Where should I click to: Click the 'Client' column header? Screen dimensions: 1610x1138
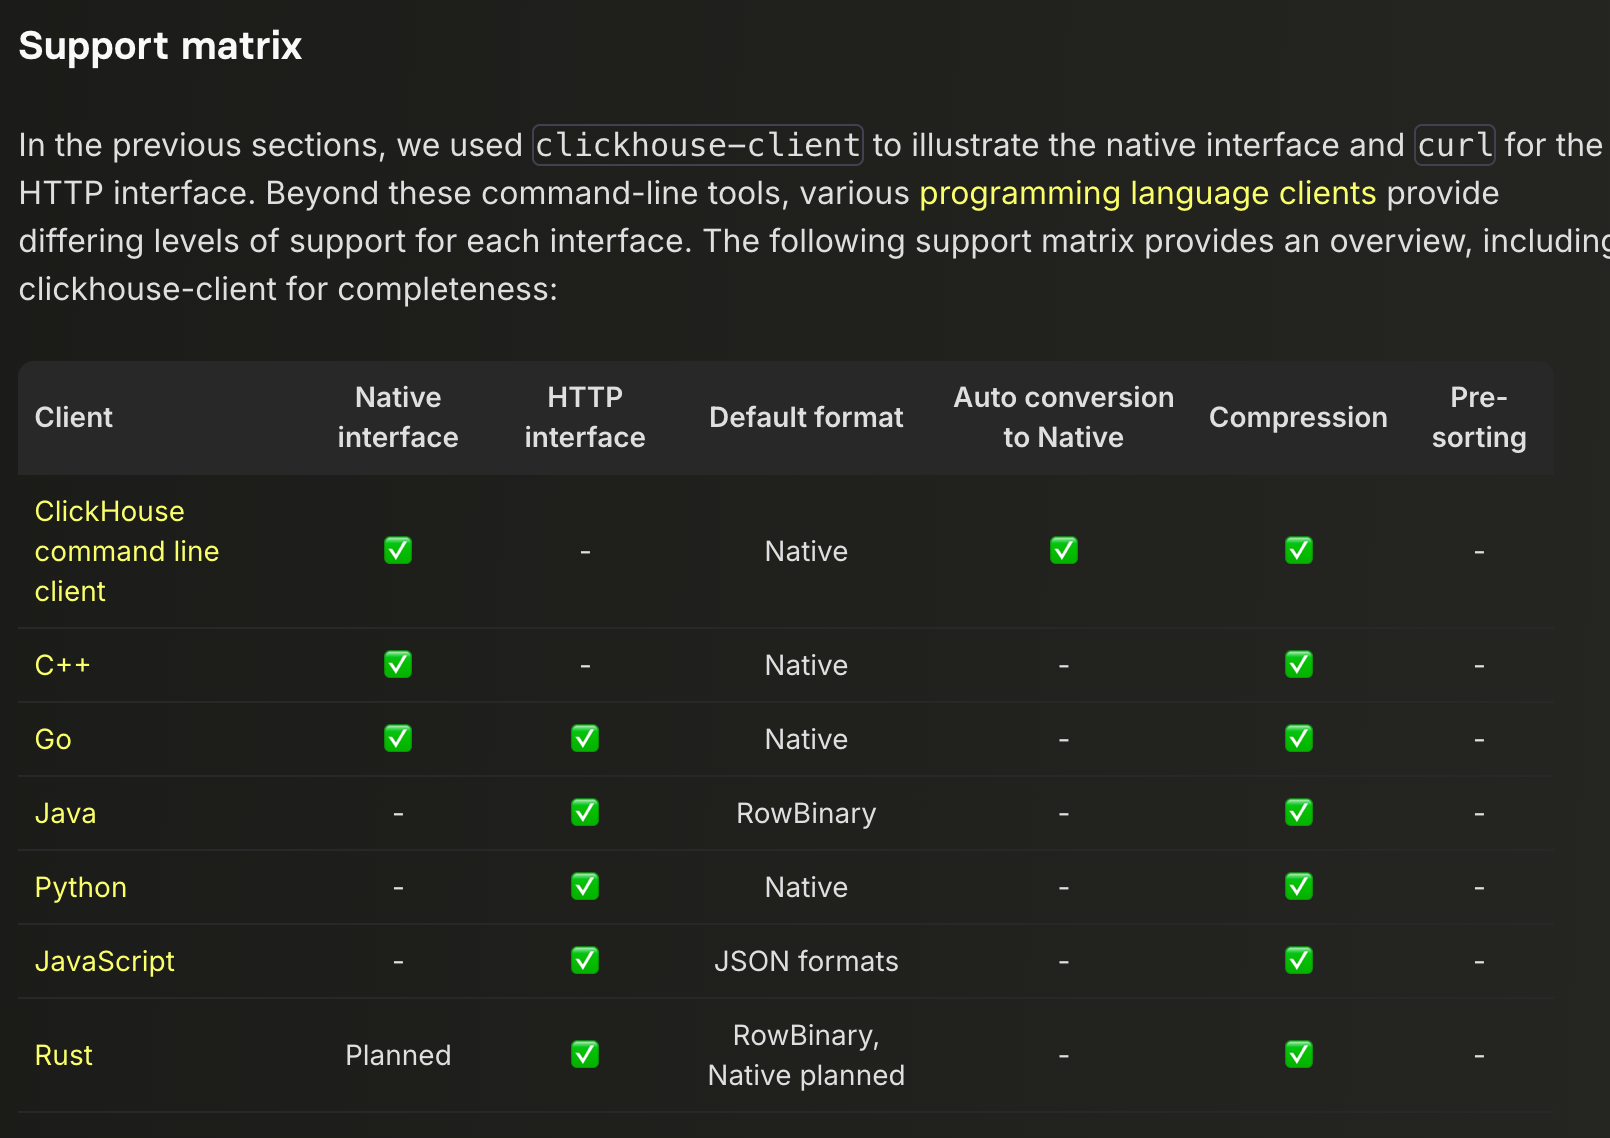coord(74,417)
